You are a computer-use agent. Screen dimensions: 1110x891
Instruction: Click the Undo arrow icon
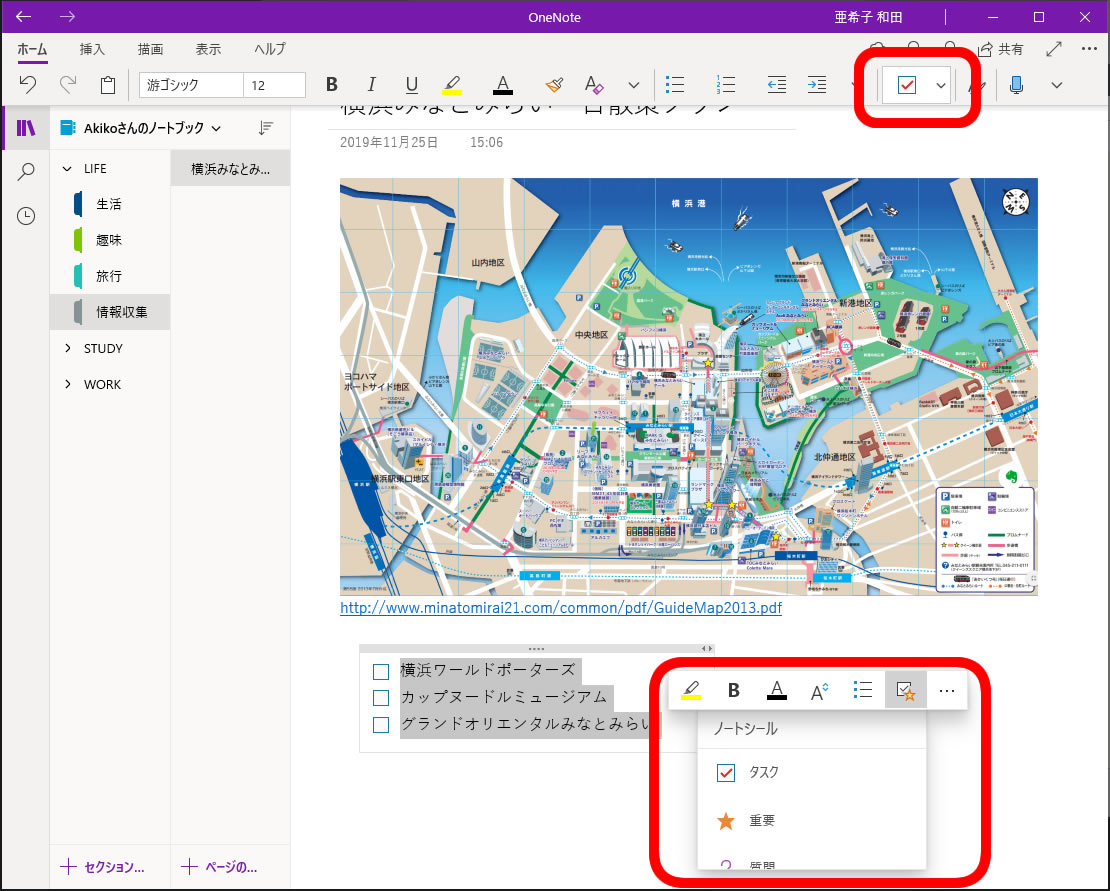point(28,85)
